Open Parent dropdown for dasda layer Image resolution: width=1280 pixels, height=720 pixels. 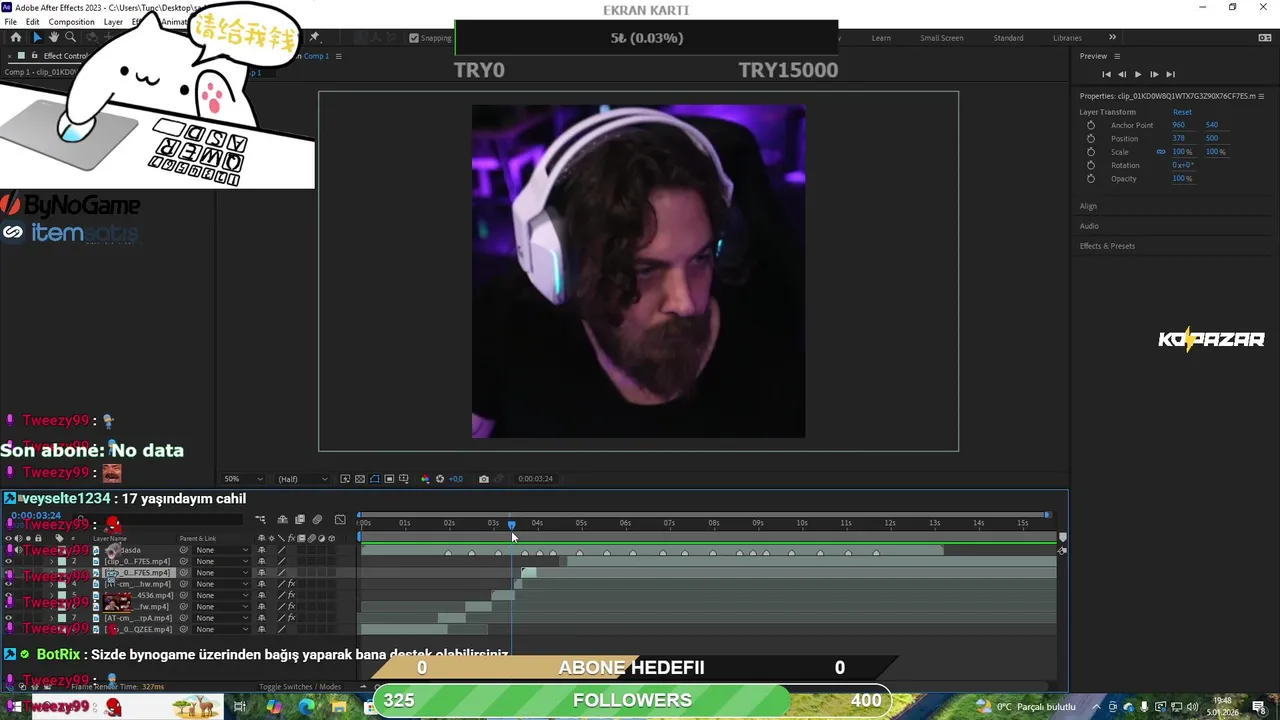222,550
